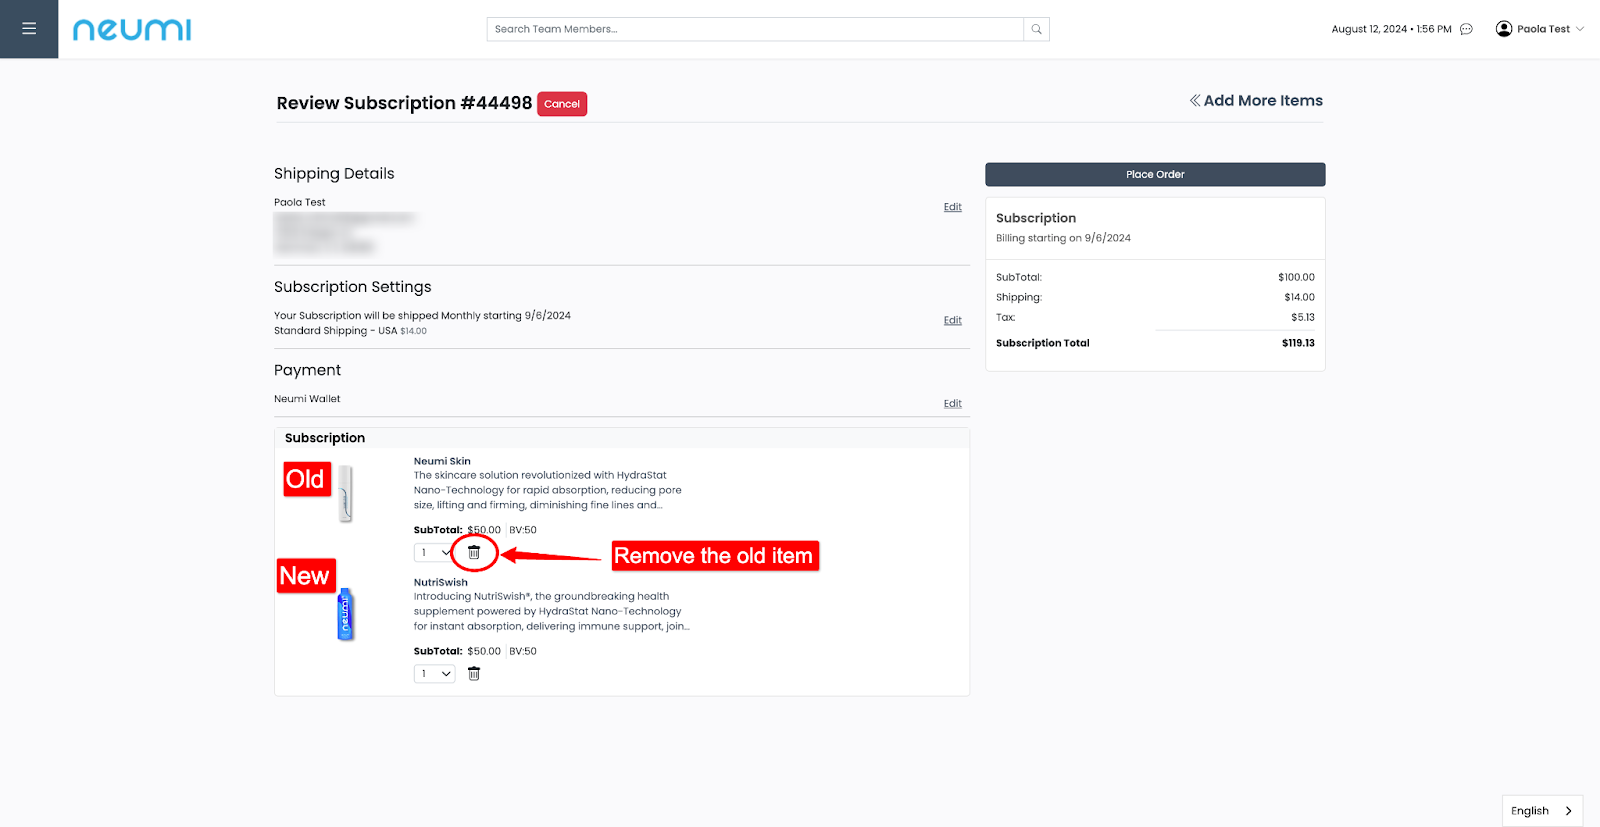
Task: Expand the English language selector
Action: [1542, 810]
